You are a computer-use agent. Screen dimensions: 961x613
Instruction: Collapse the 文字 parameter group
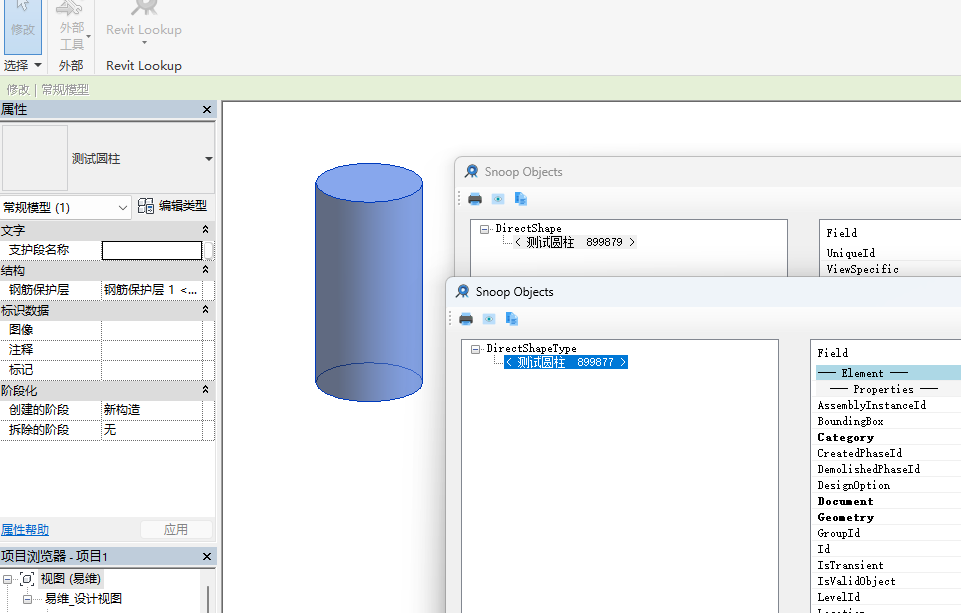(205, 229)
